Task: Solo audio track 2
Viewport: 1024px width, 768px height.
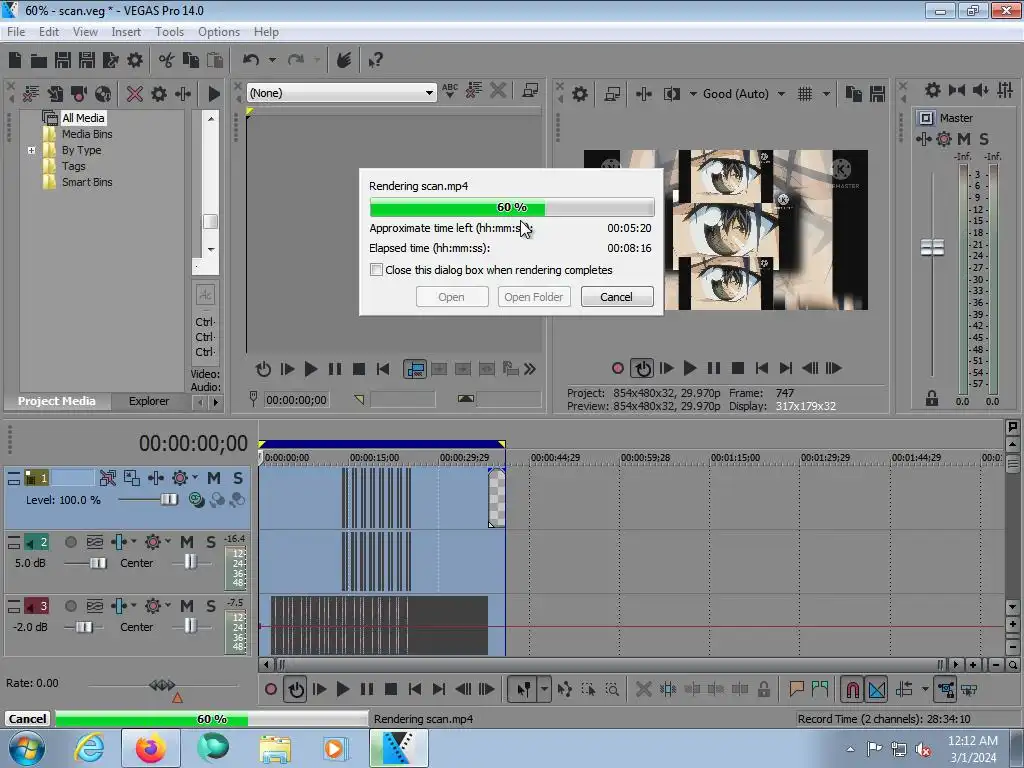Action: tap(210, 542)
